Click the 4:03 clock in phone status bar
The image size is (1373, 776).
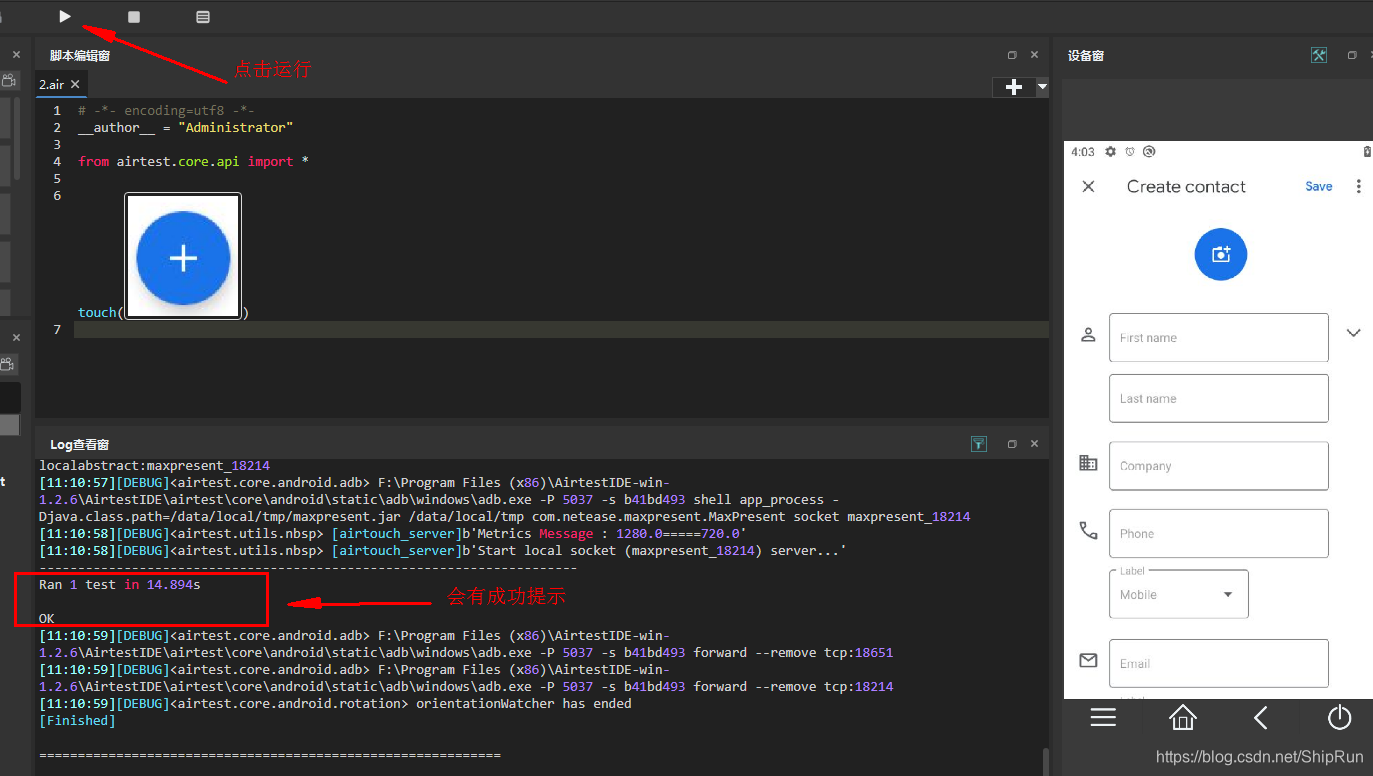coord(1083,152)
